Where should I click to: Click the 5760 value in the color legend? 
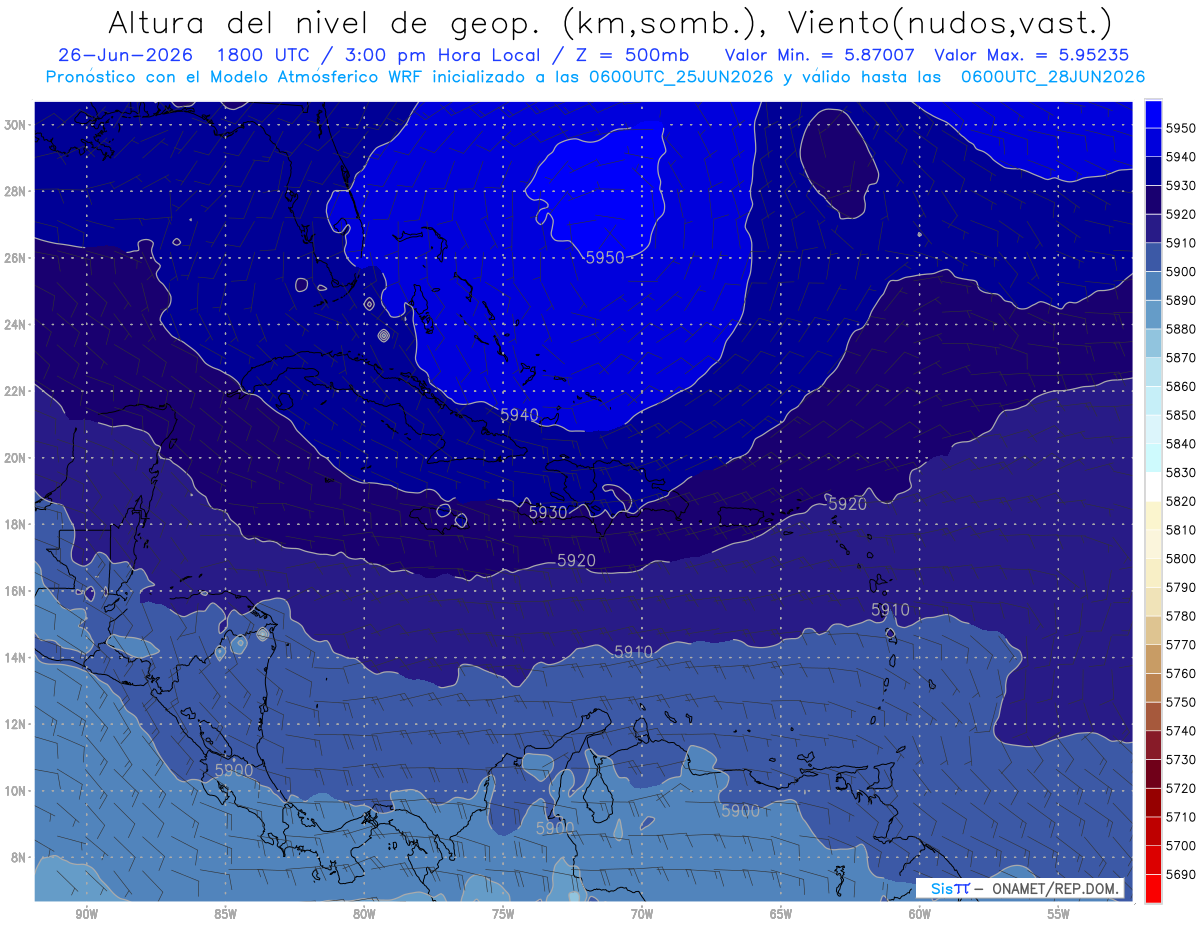[x=1181, y=673]
